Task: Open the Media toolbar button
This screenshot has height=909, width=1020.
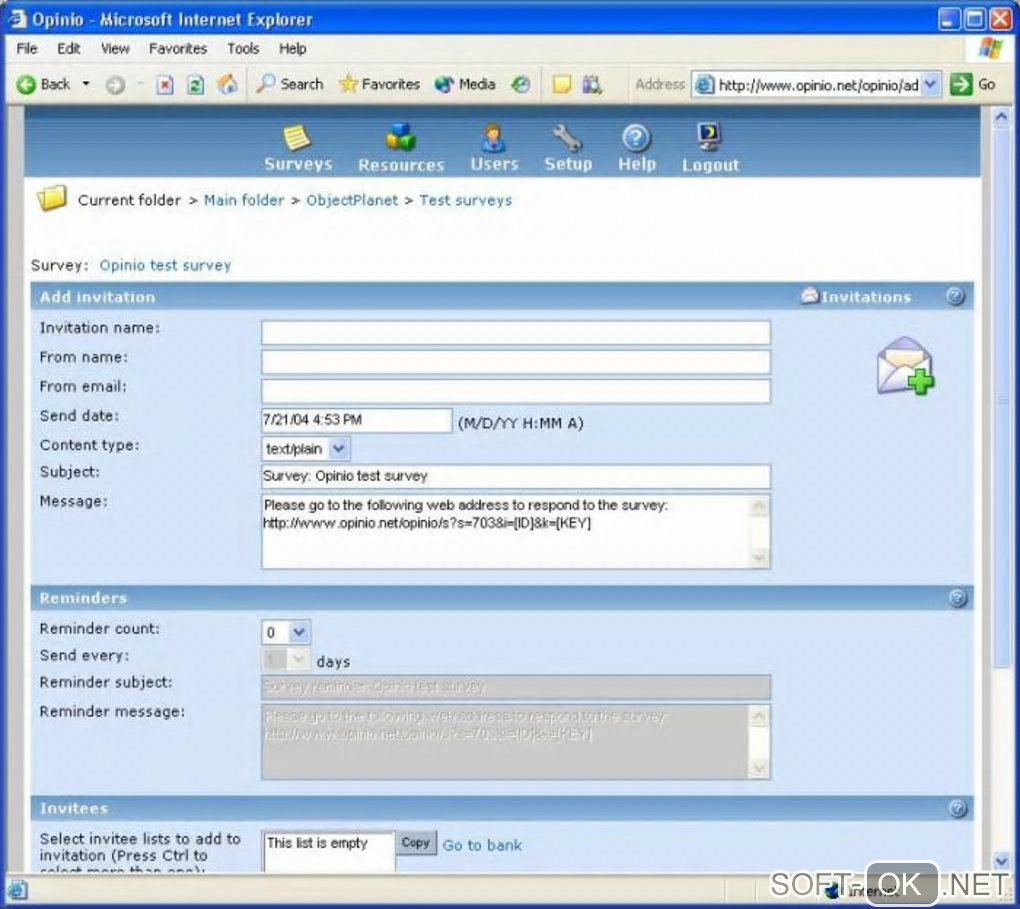Action: [465, 84]
